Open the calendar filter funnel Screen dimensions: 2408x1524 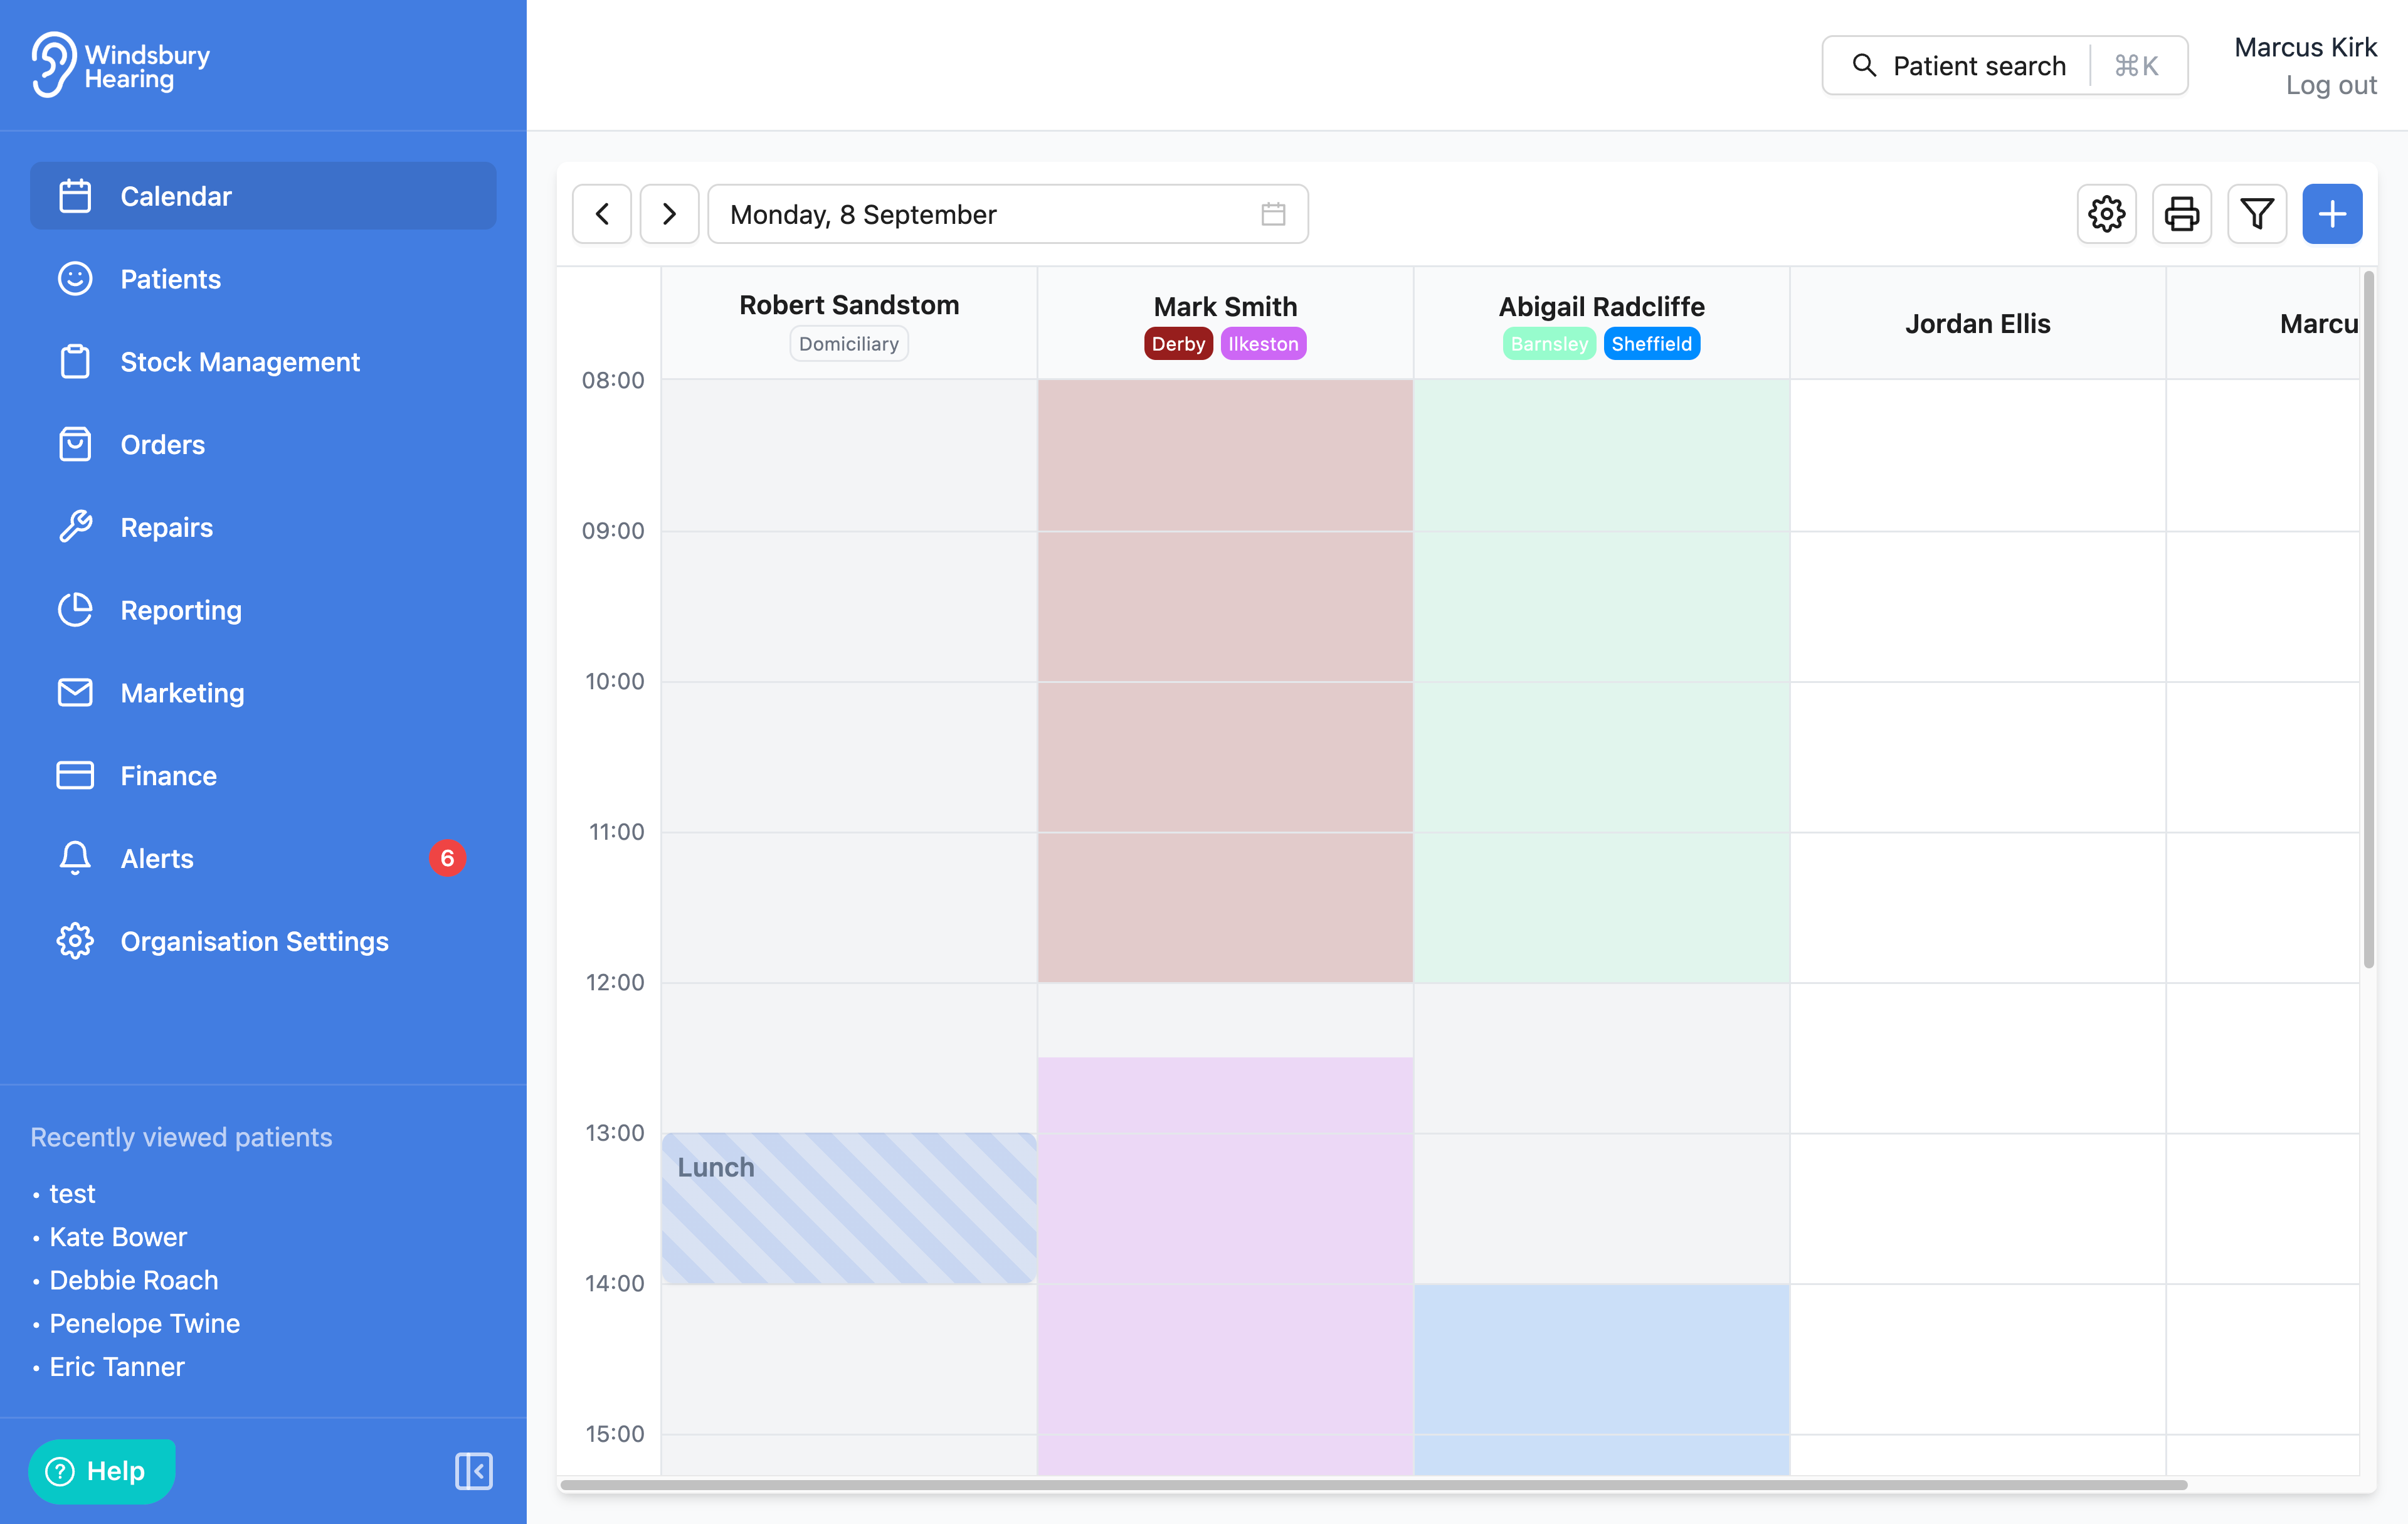pos(2256,214)
